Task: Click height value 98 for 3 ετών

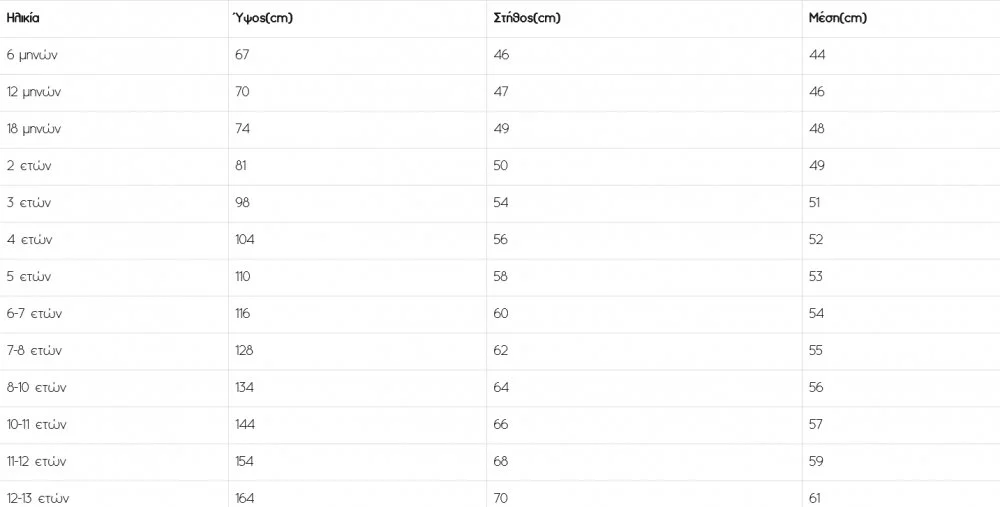Action: pyautogui.click(x=242, y=203)
